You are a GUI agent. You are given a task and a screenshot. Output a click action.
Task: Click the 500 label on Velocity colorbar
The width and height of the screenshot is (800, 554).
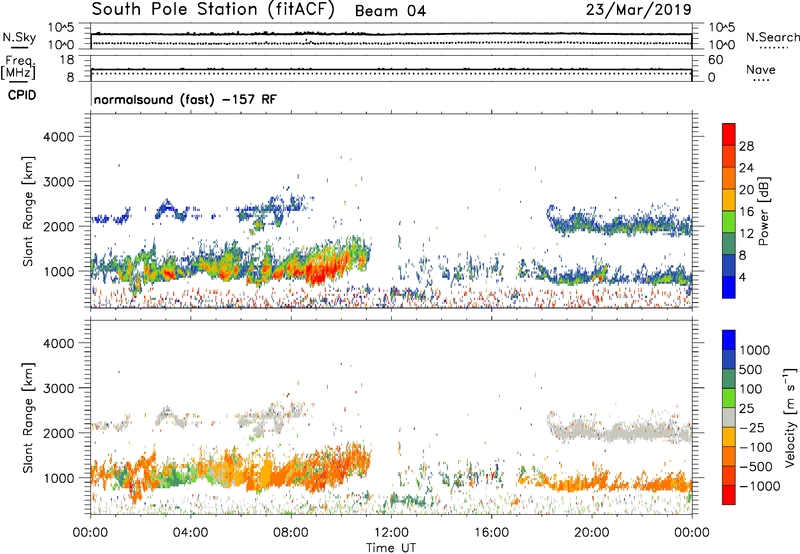753,370
